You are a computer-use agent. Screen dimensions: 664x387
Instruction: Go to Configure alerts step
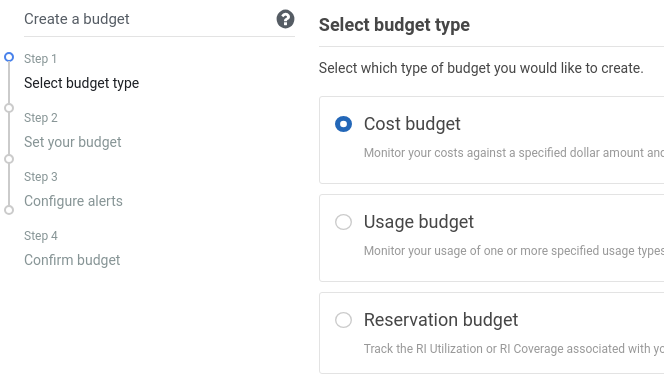pyautogui.click(x=73, y=201)
